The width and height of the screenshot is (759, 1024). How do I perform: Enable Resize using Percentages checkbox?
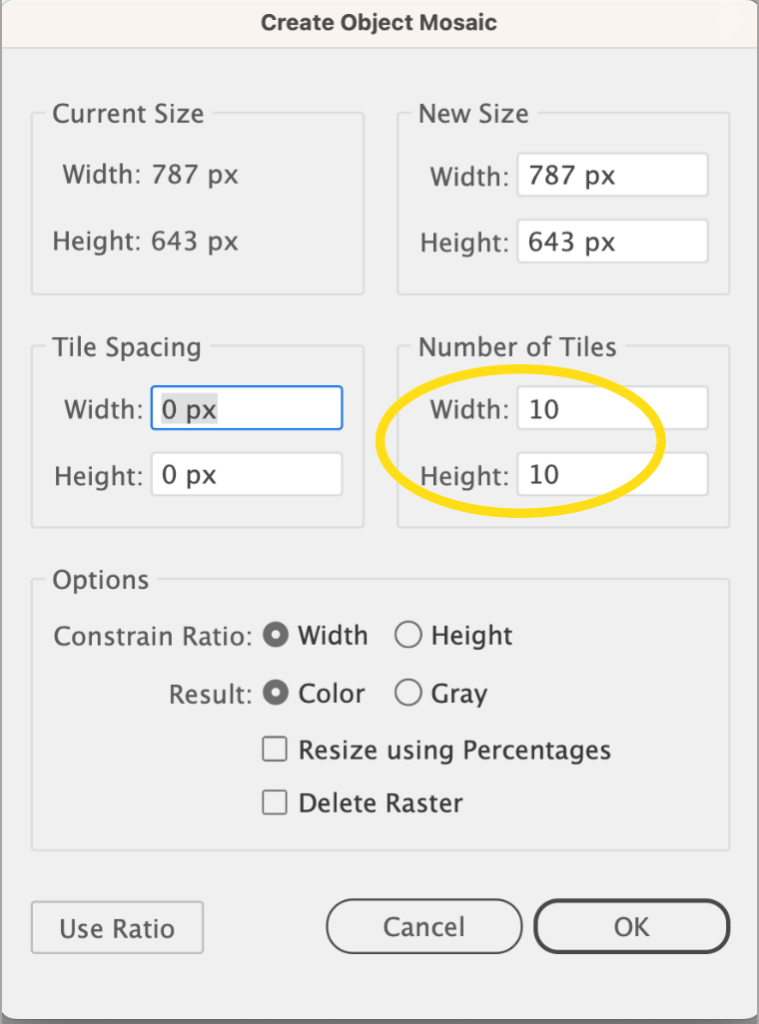(x=275, y=750)
